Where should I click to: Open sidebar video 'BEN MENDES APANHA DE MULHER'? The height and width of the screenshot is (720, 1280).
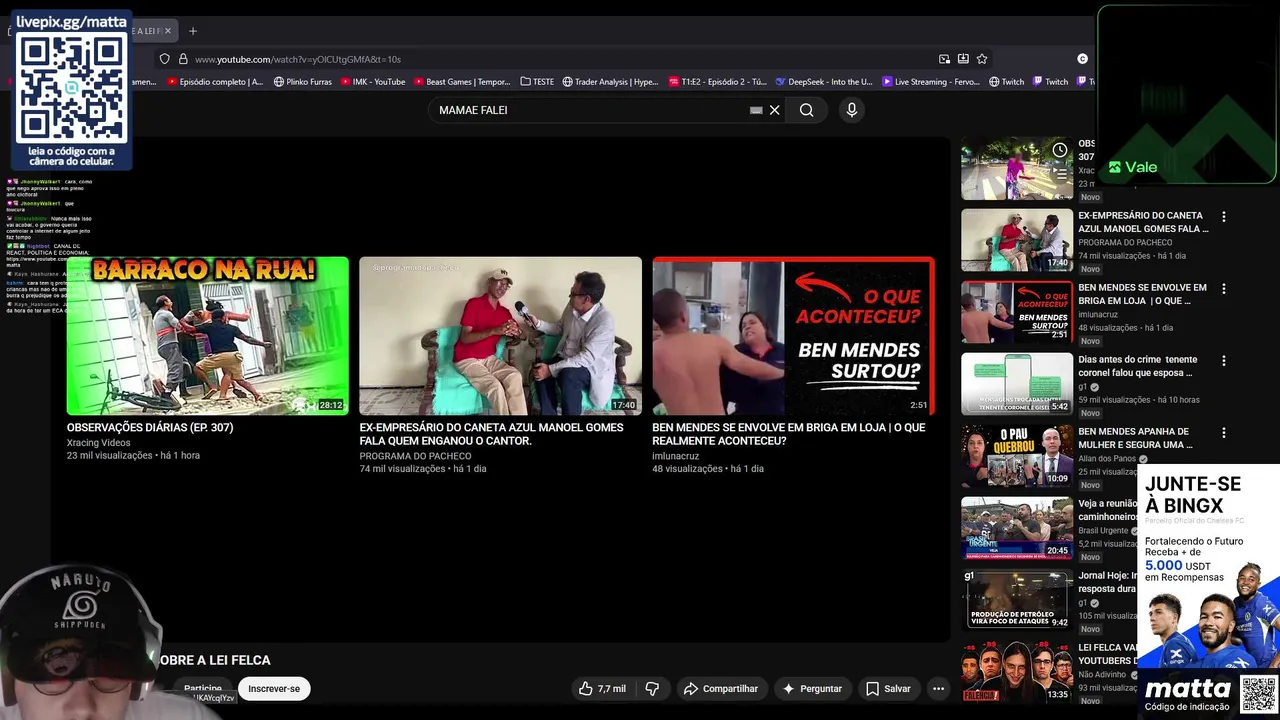(x=1135, y=438)
